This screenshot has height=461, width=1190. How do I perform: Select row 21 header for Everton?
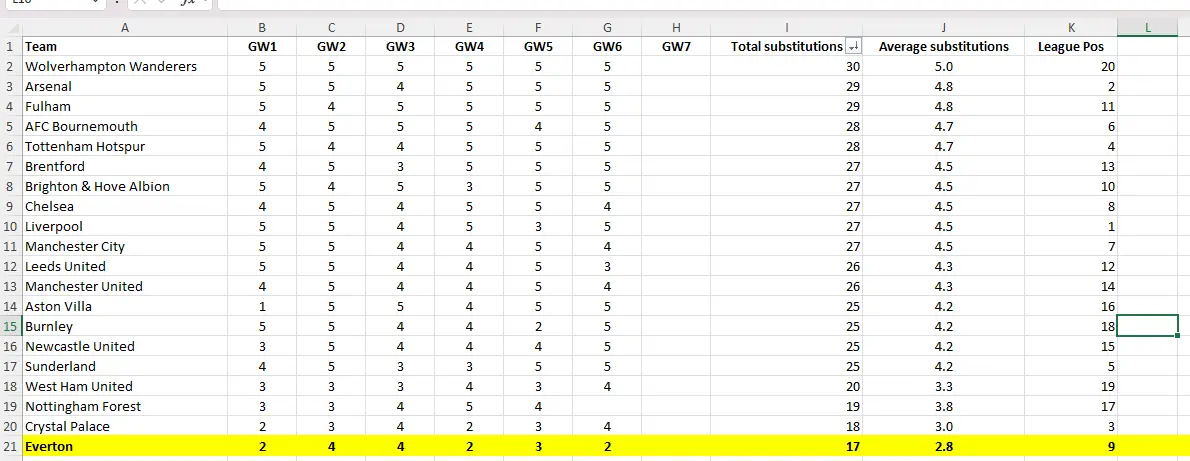(10, 446)
